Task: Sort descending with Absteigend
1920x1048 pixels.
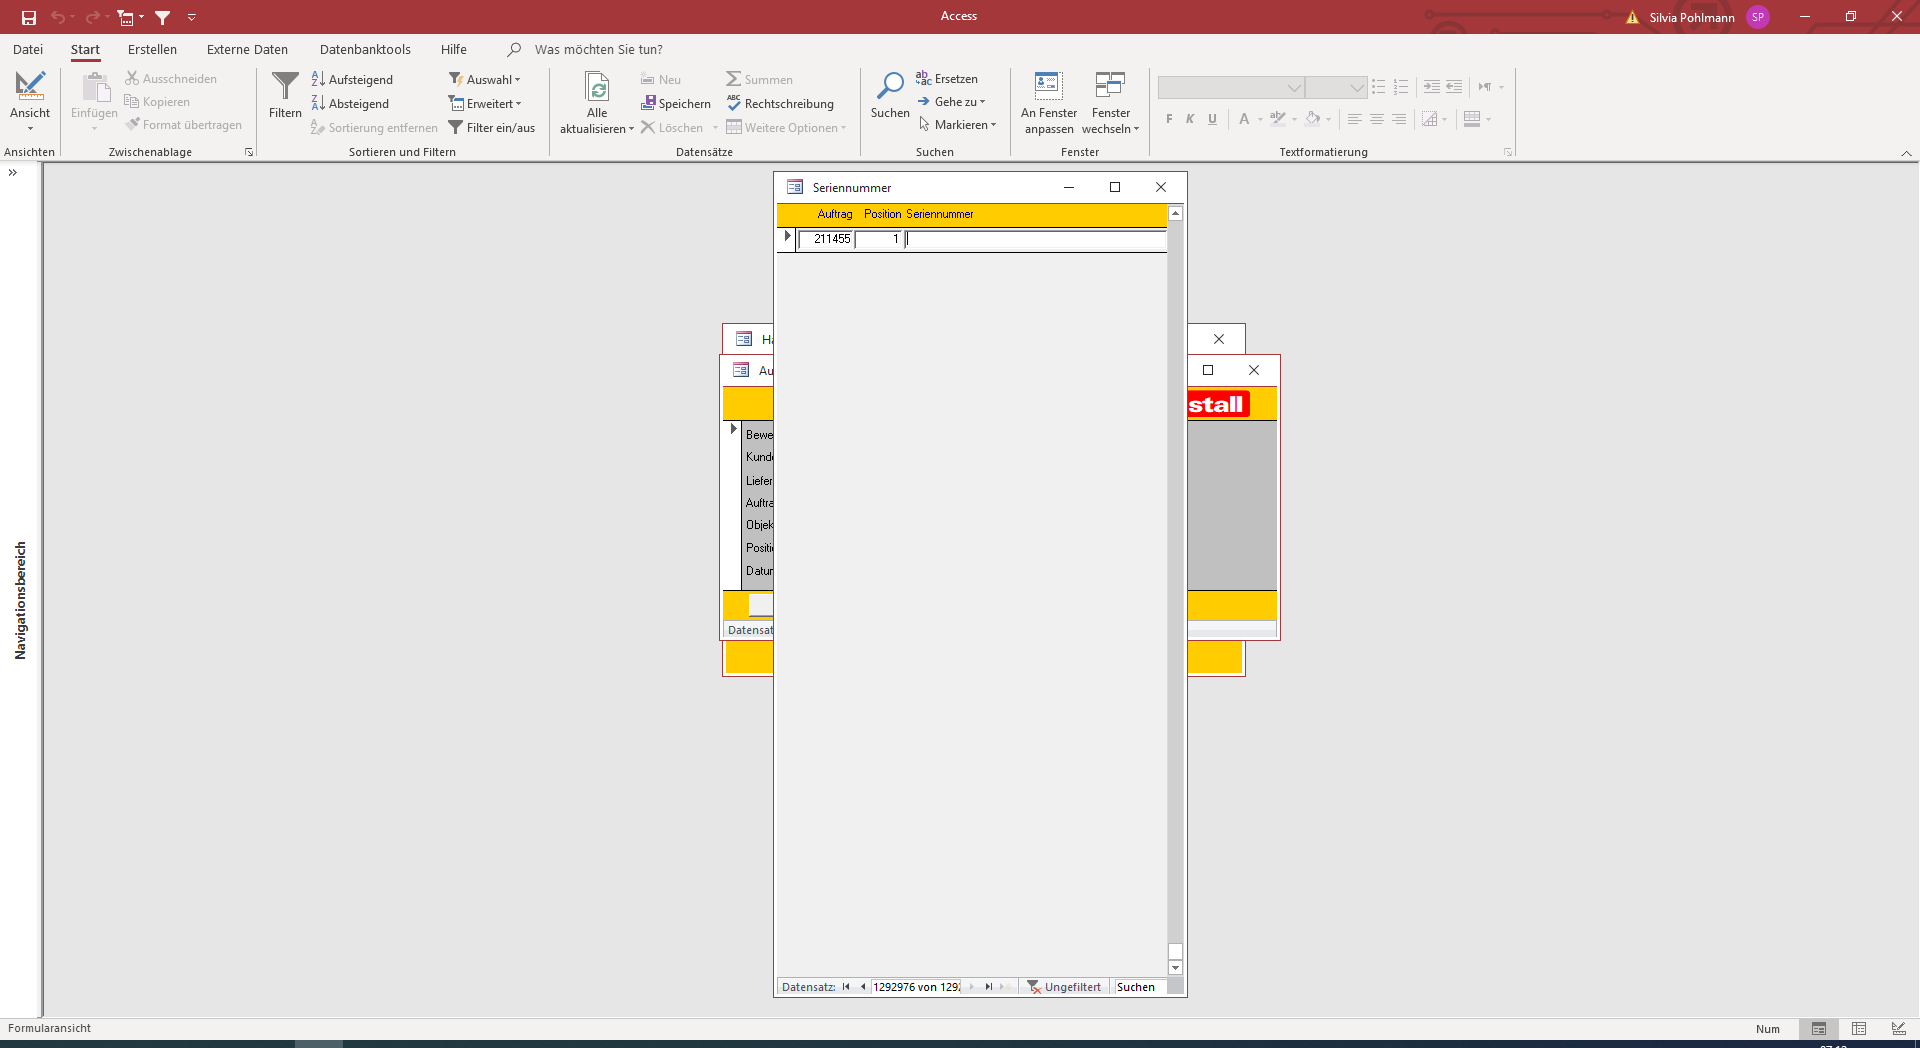Action: (350, 103)
